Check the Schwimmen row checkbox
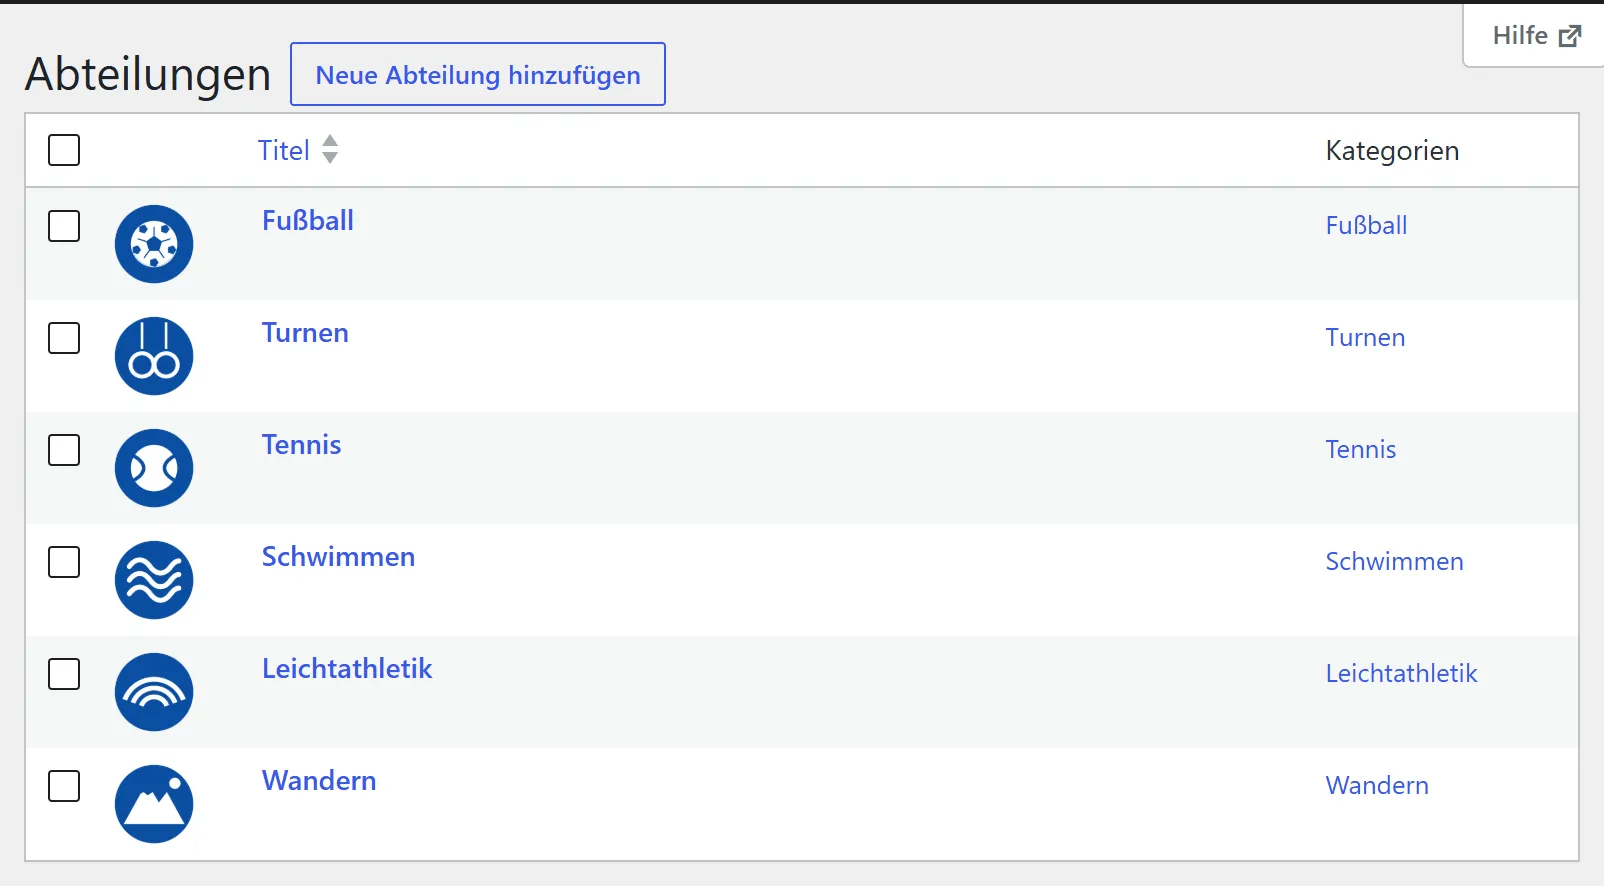The height and width of the screenshot is (886, 1604). (x=64, y=562)
